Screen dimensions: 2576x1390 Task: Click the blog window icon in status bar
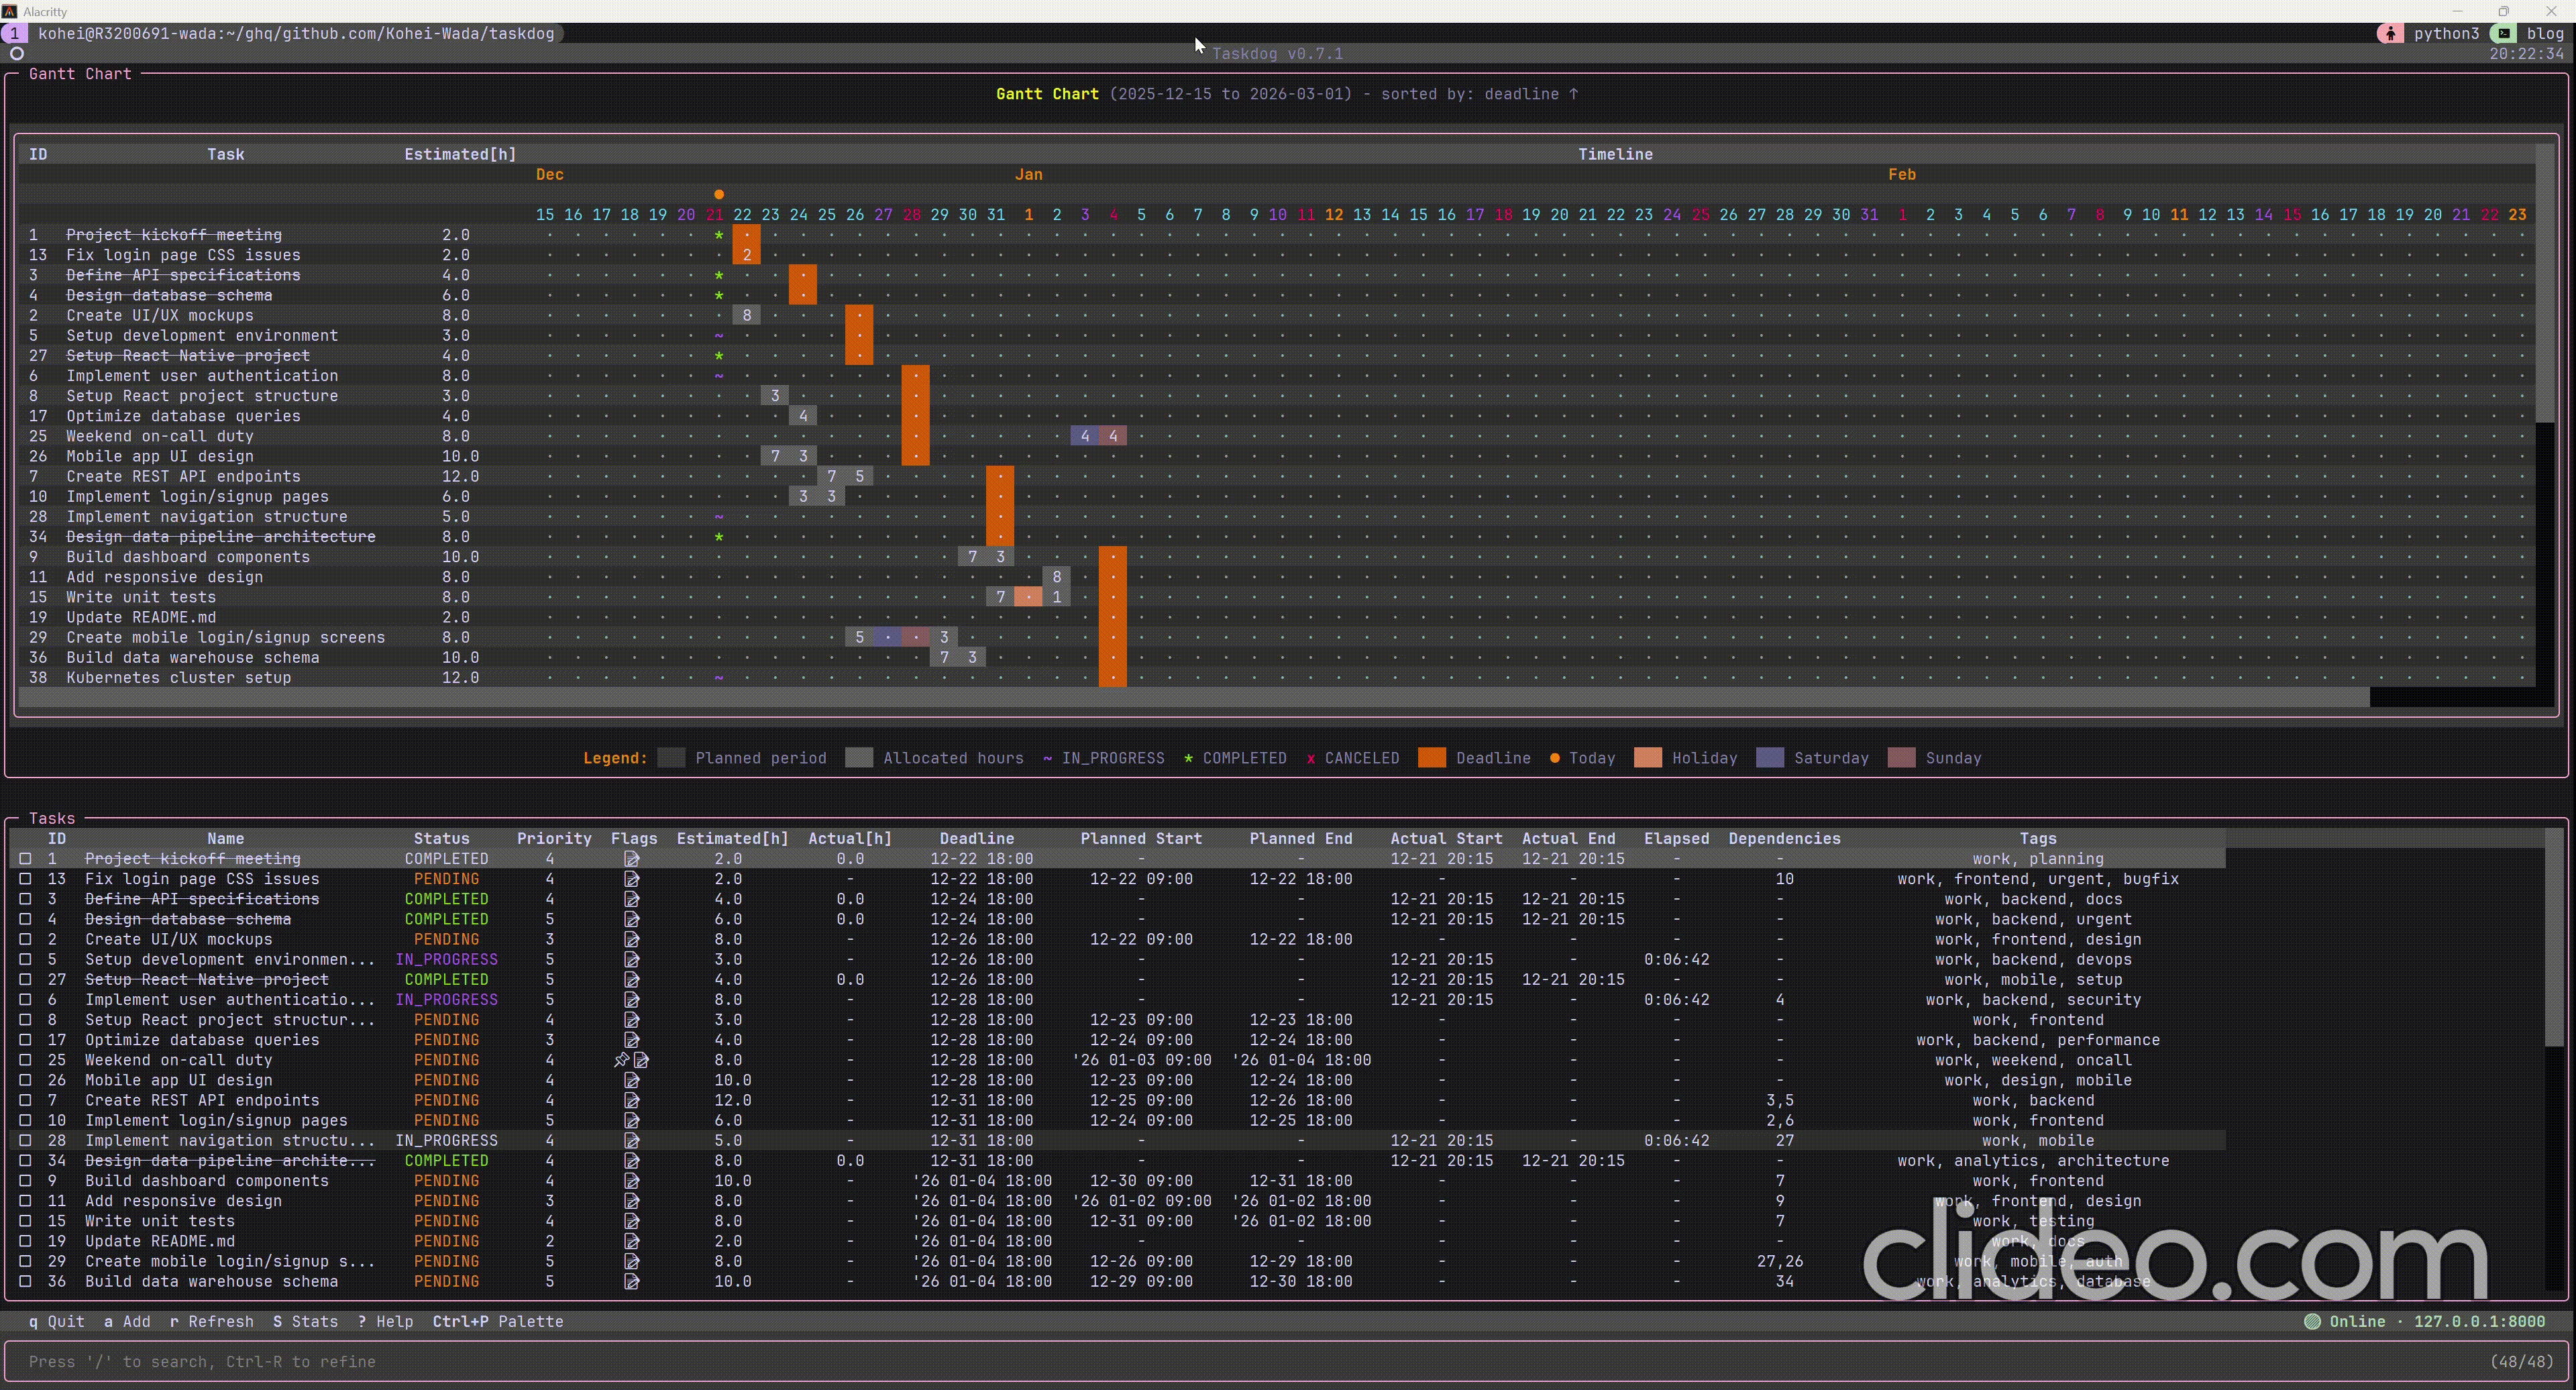pos(2504,33)
